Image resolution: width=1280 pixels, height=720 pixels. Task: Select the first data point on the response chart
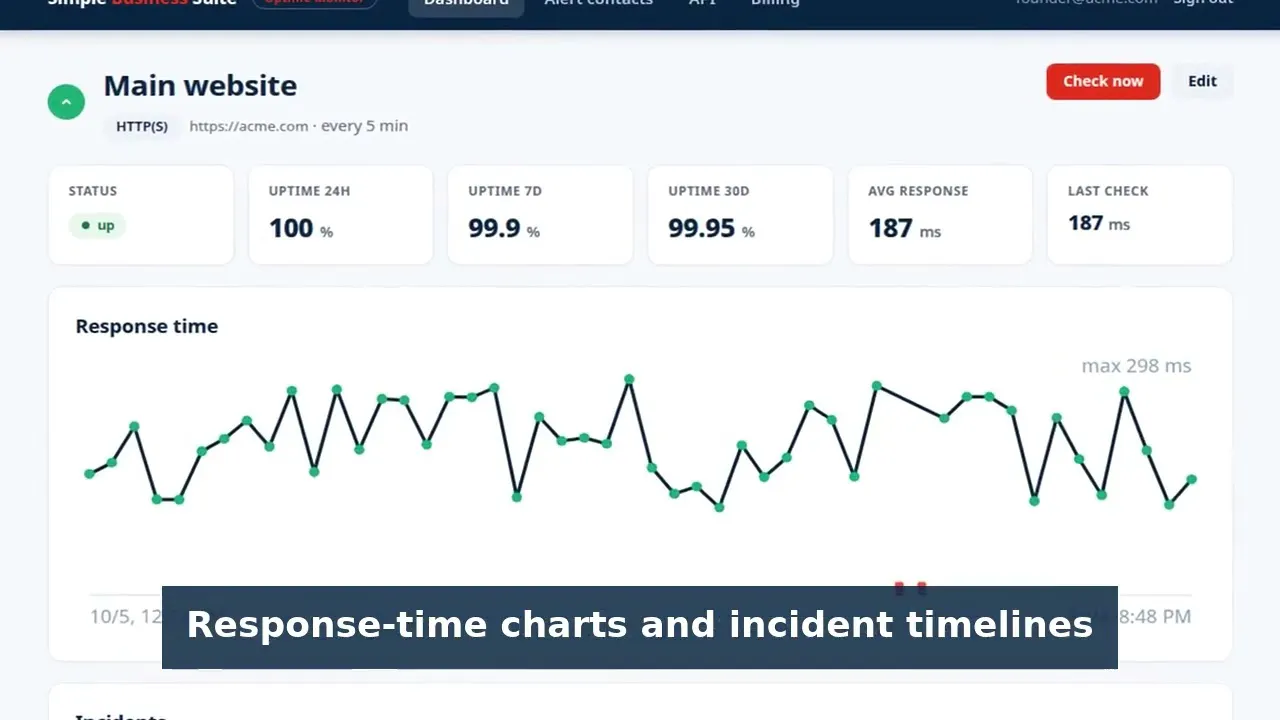coord(90,474)
